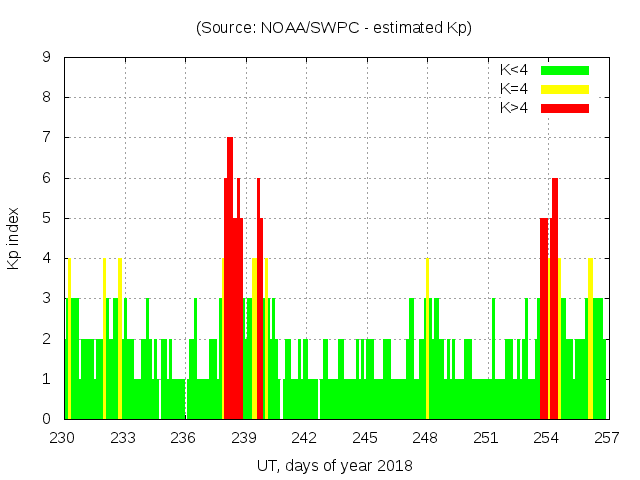Image resolution: width=640 pixels, height=480 pixels.
Task: Select the "K>4" legend label text
Action: pos(516,108)
